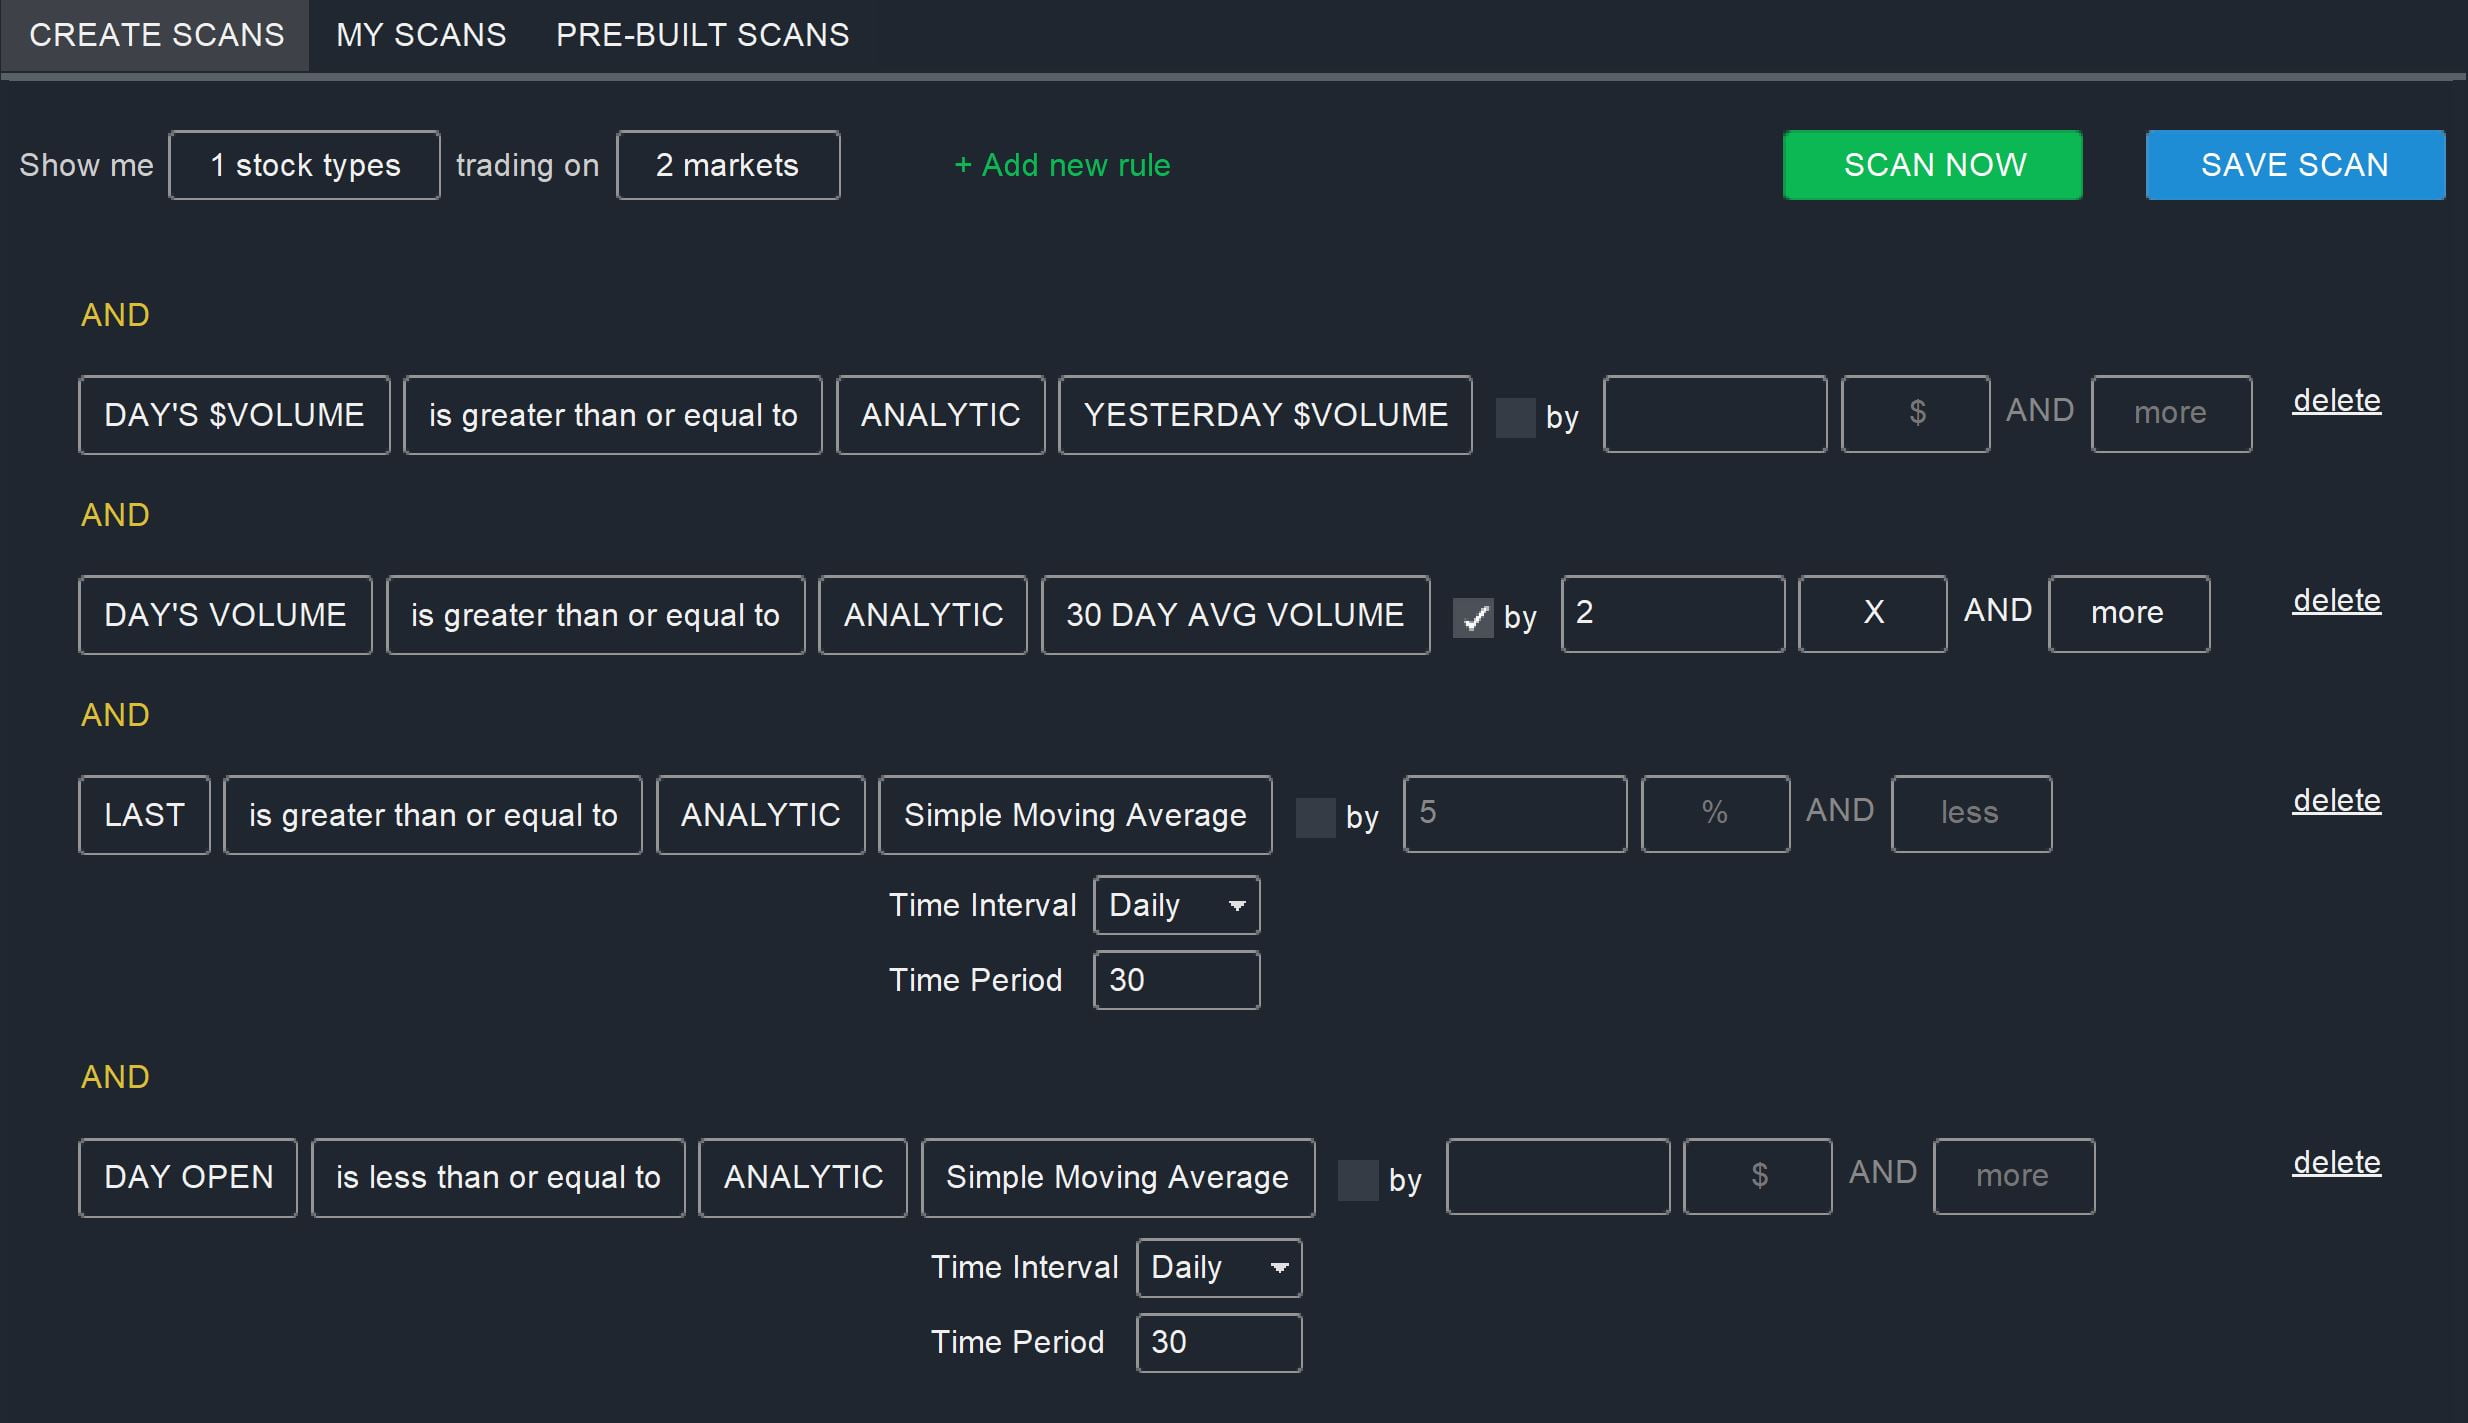Screen dimensions: 2468x1423
Task: Open the 2 markets selector
Action: point(727,165)
